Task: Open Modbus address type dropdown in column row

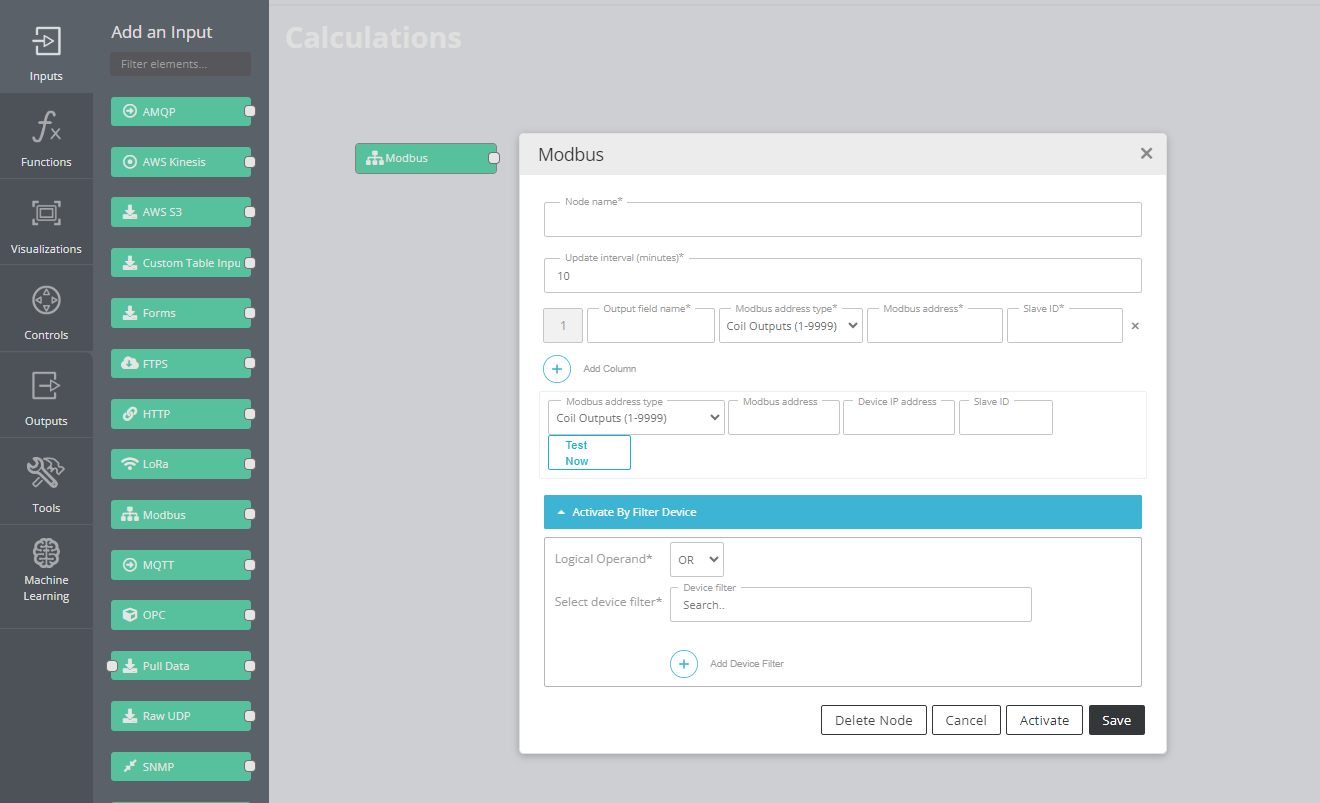Action: pos(791,326)
